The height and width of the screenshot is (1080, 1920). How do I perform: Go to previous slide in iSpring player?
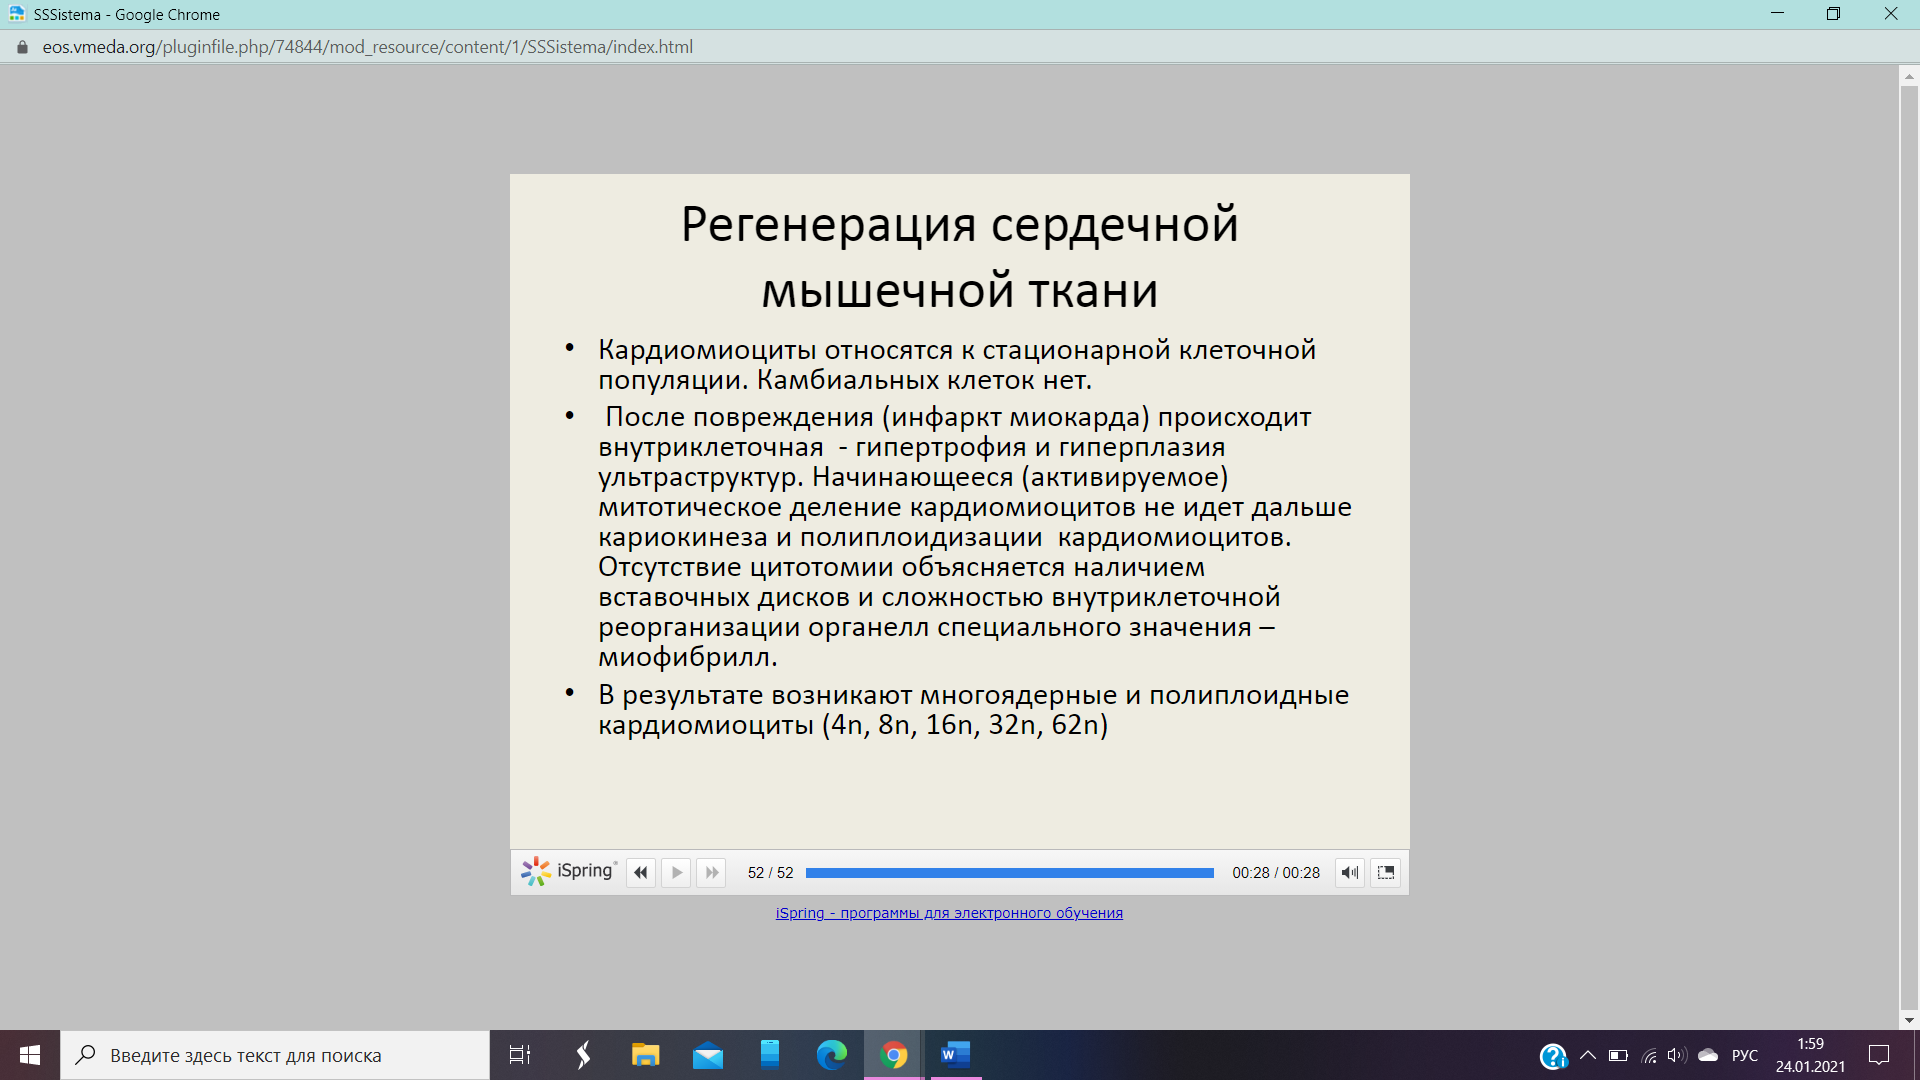pos(641,873)
